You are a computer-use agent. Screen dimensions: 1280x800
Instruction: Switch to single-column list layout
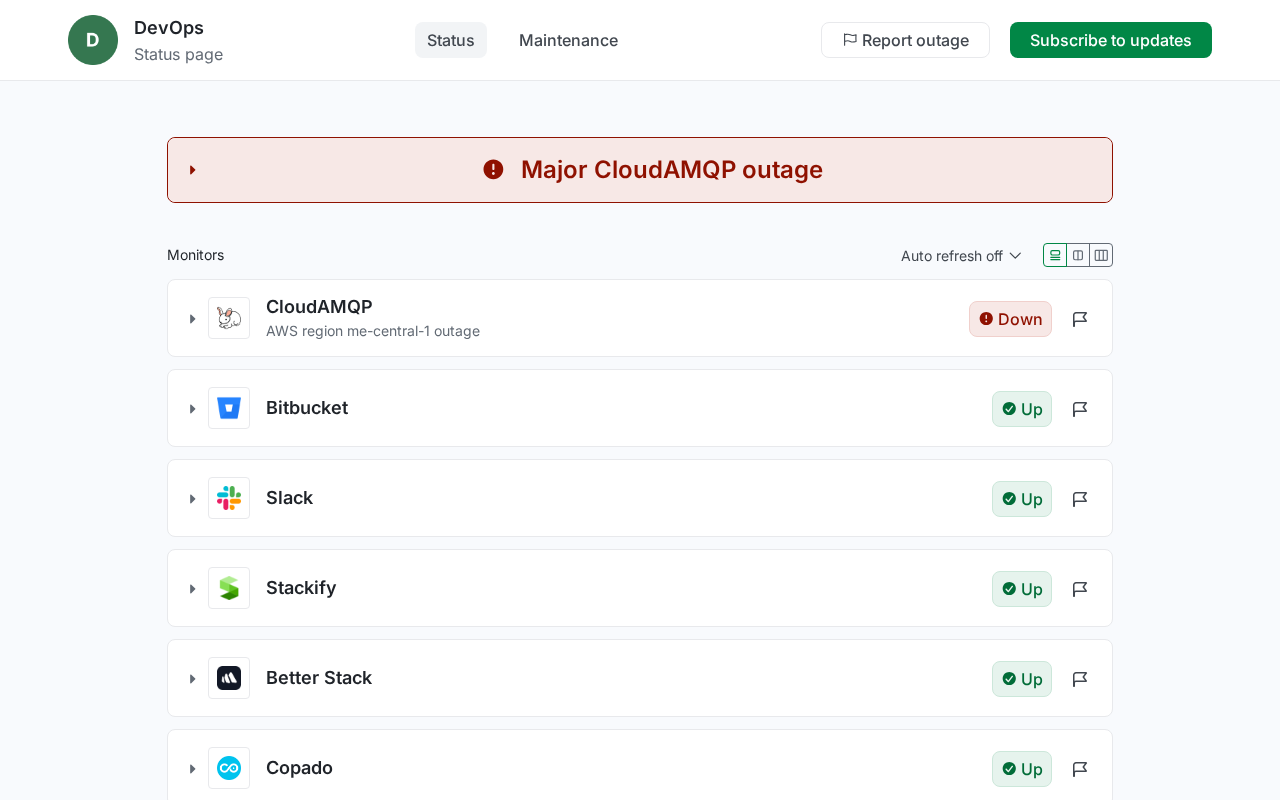click(x=1055, y=255)
